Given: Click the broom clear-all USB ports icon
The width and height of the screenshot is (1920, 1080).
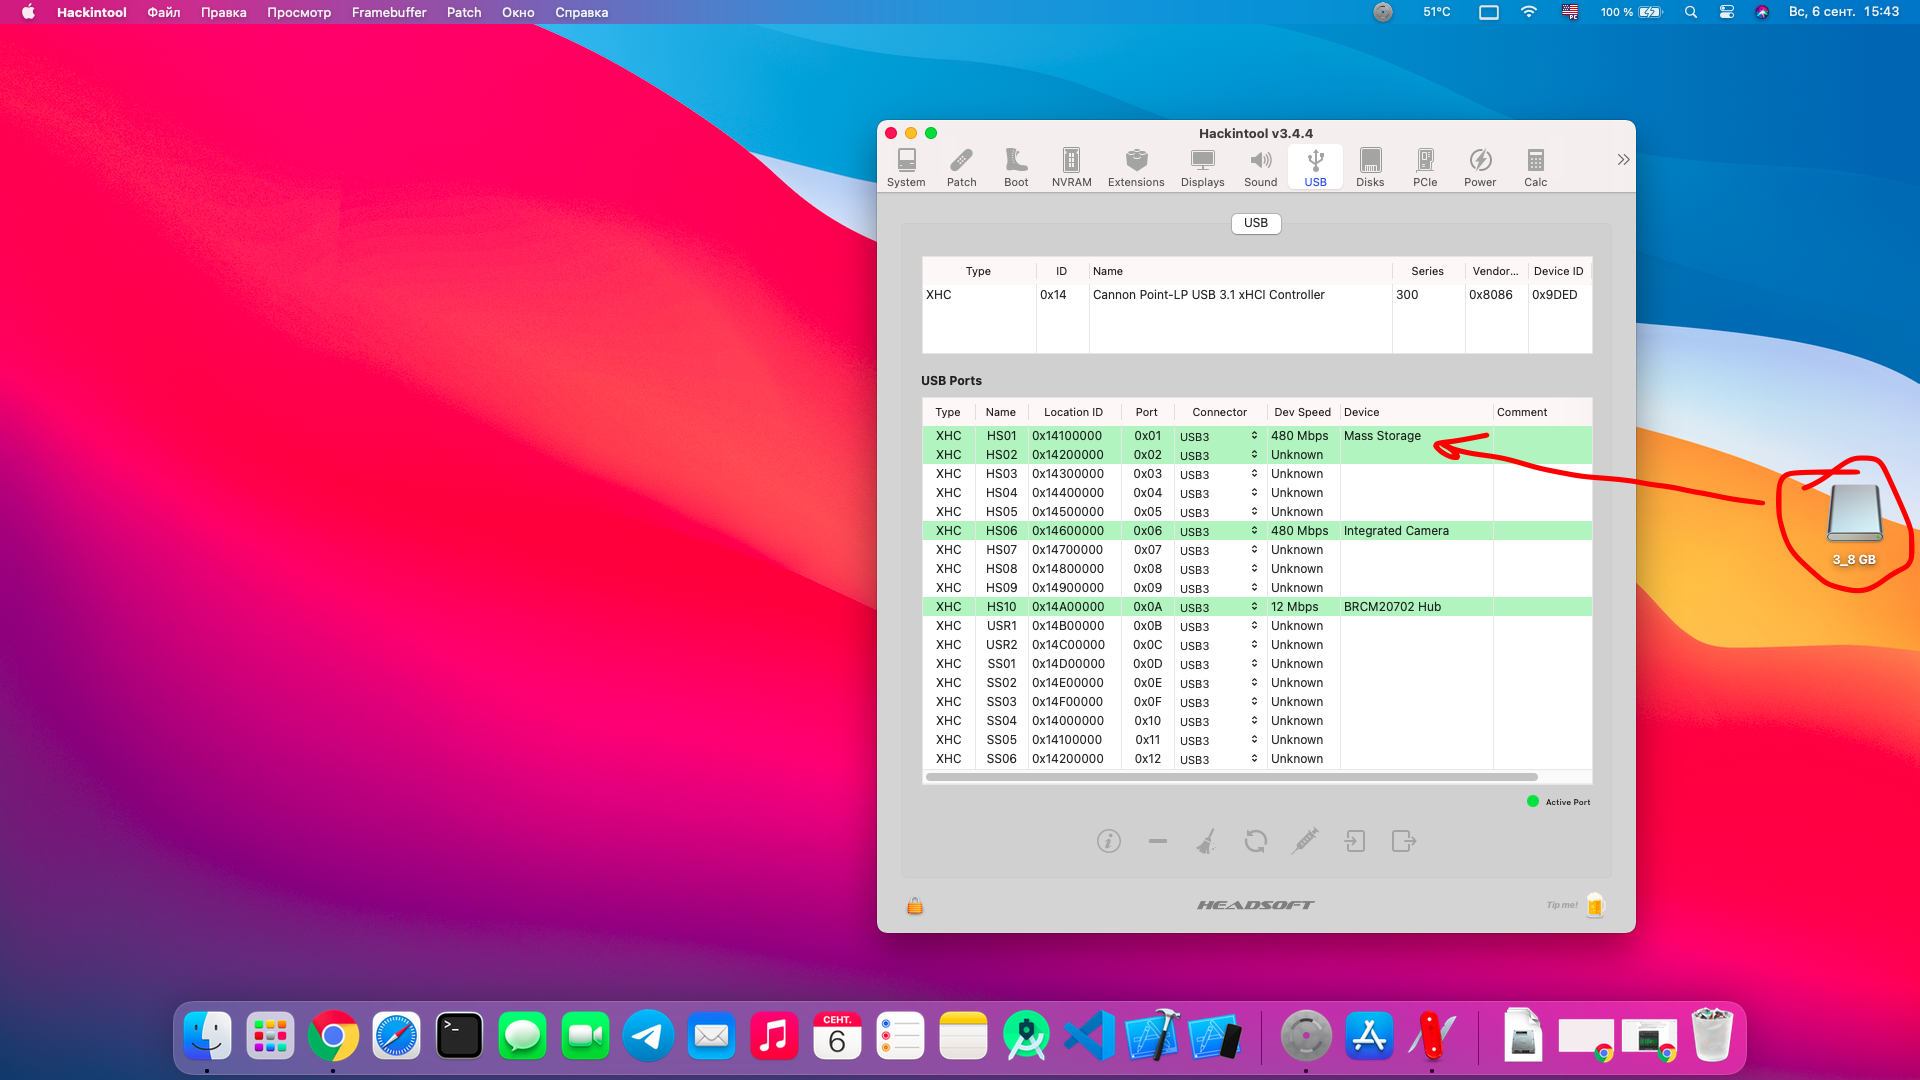Looking at the screenshot, I should coord(1206,841).
